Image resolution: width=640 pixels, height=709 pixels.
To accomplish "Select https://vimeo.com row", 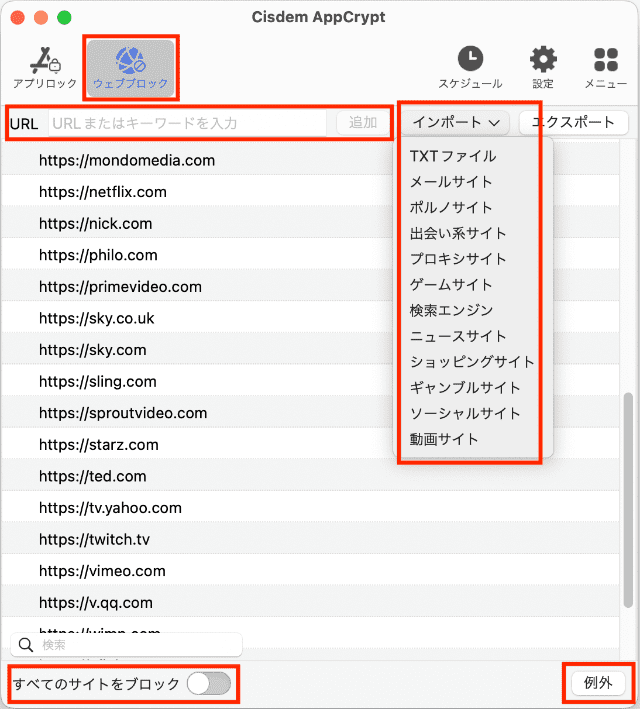I will [x=310, y=571].
